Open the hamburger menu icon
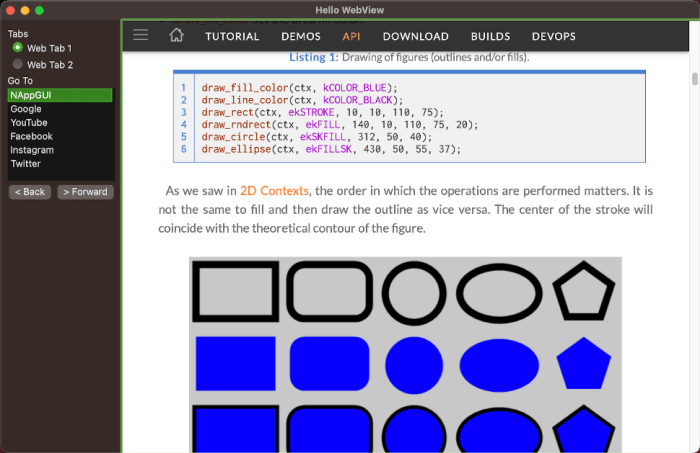The width and height of the screenshot is (700, 453). coord(140,35)
